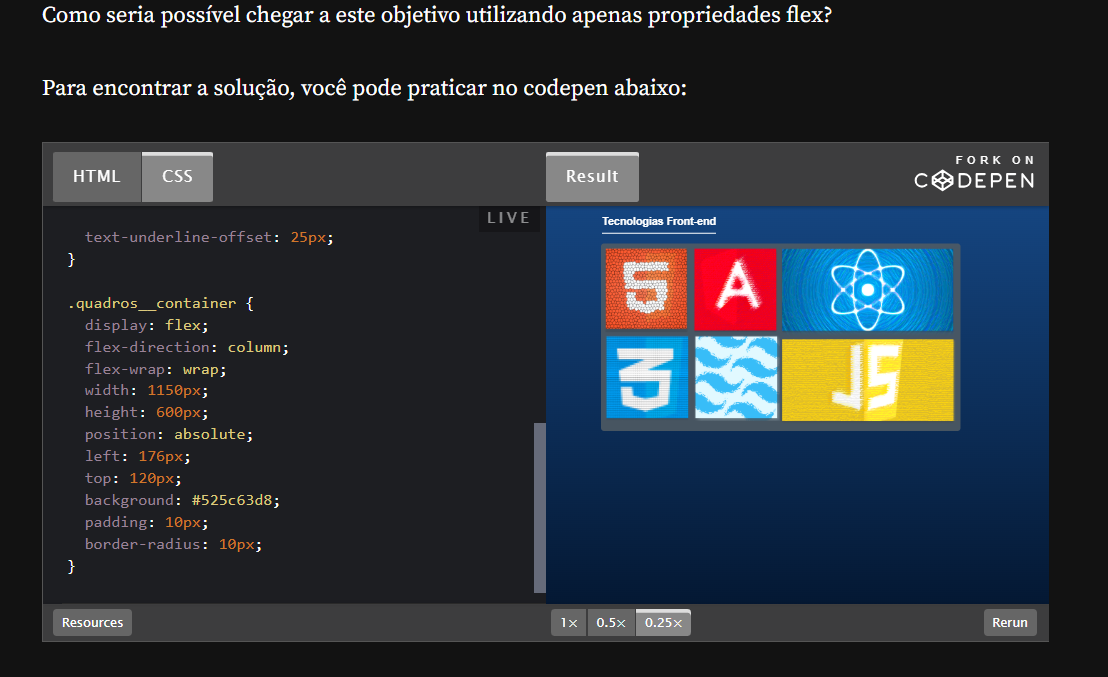Image resolution: width=1108 pixels, height=677 pixels.
Task: Select the CSS tab
Action: coord(177,177)
